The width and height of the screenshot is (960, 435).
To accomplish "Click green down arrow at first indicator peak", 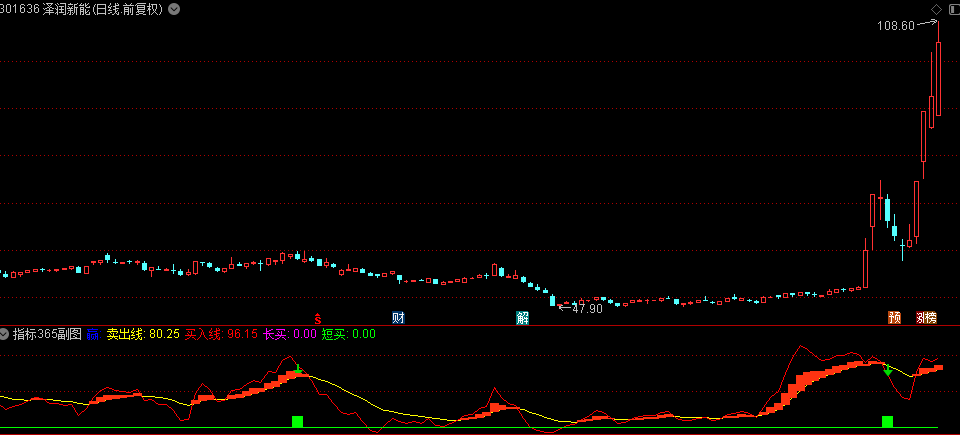I will pyautogui.click(x=298, y=369).
